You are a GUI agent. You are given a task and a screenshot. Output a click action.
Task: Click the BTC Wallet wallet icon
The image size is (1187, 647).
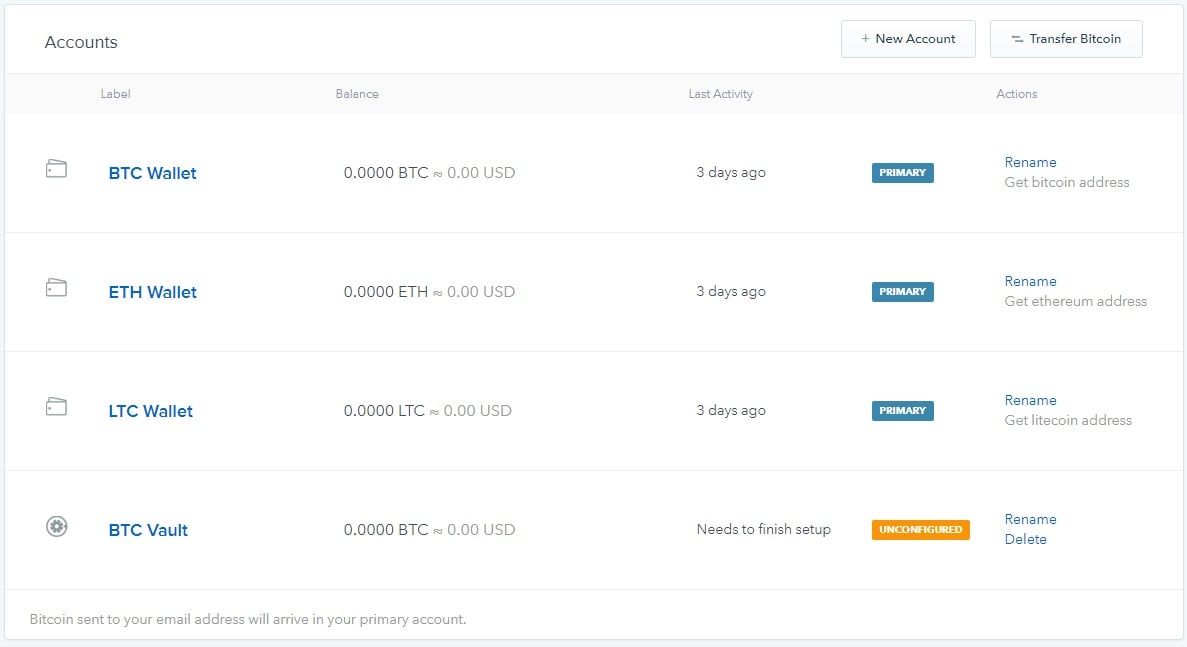[x=57, y=168]
